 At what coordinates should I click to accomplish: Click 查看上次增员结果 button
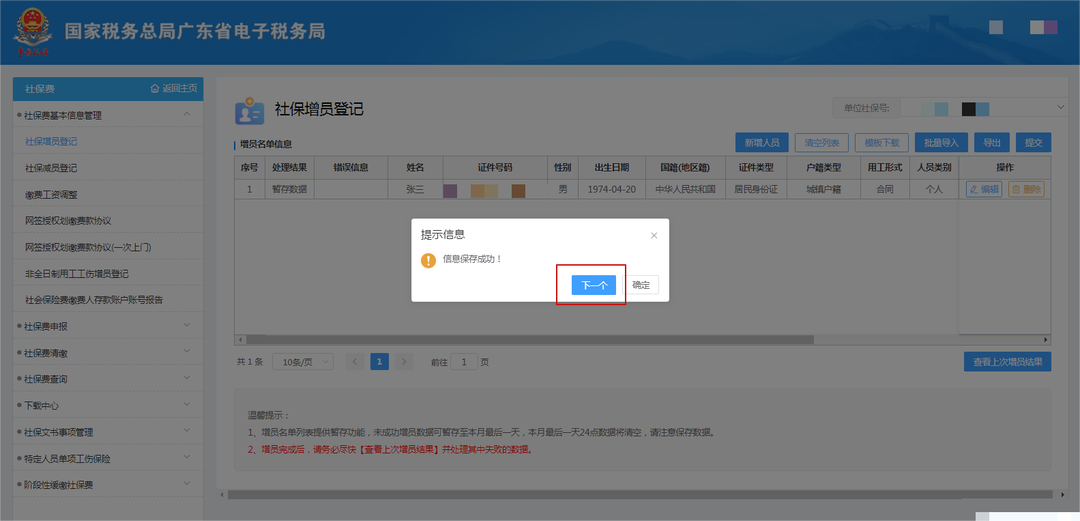point(1007,362)
